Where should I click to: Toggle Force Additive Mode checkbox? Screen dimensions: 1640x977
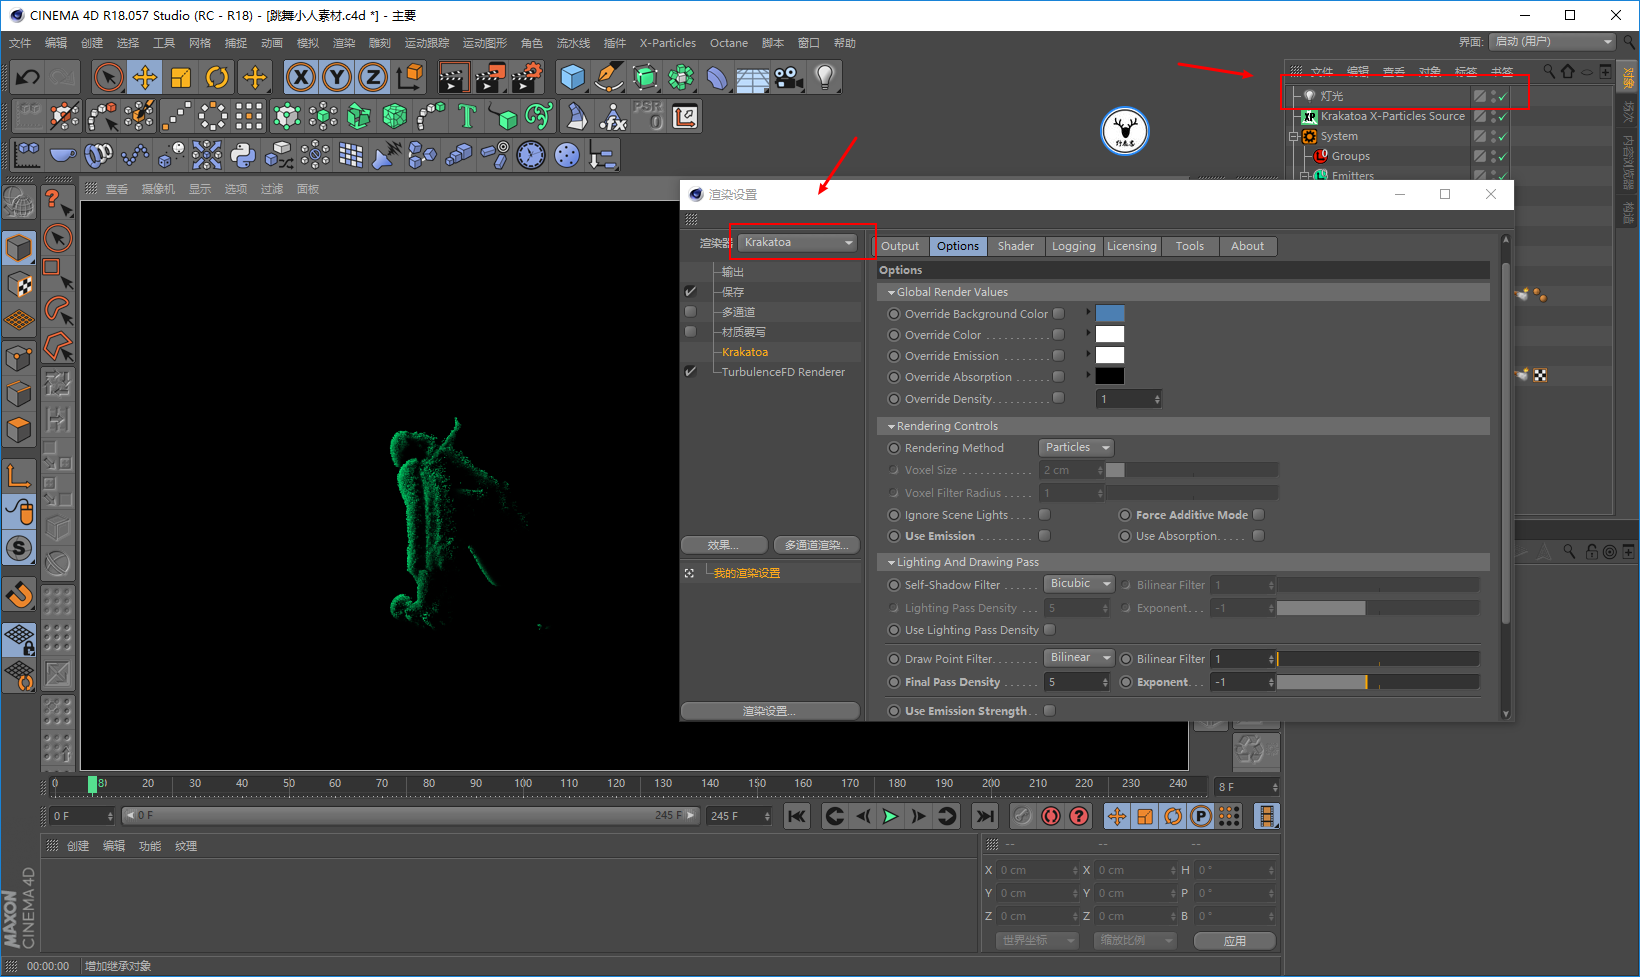pyautogui.click(x=1259, y=514)
